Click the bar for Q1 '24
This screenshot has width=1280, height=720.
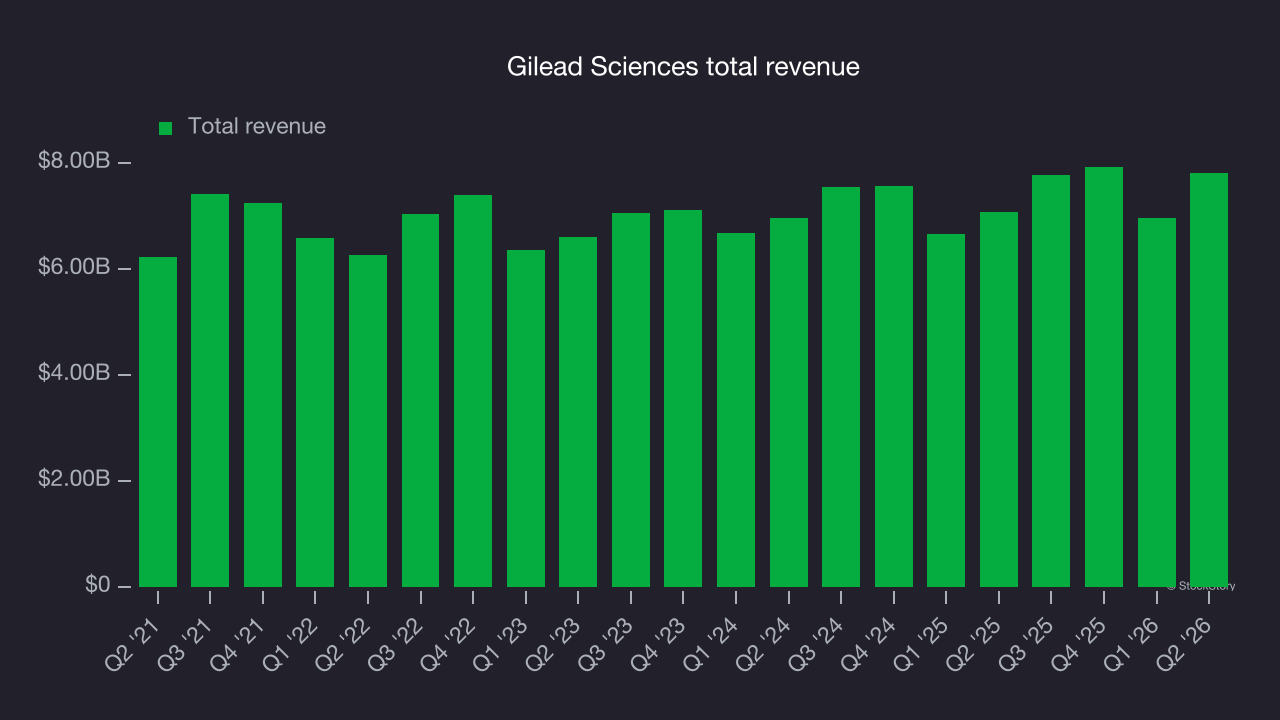[736, 410]
